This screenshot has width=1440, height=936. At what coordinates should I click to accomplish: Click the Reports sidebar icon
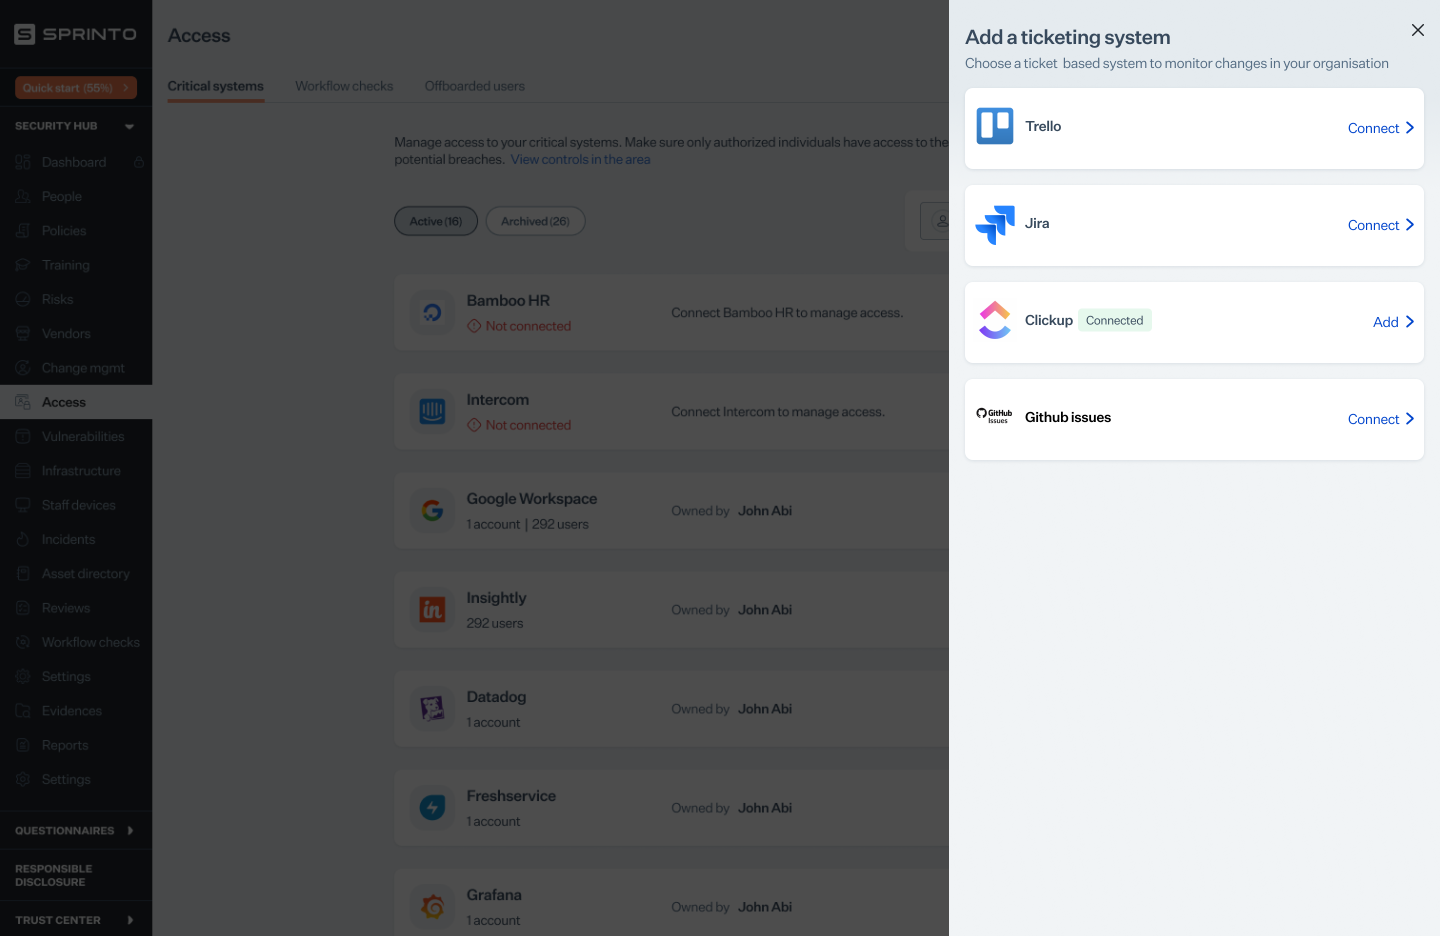pos(23,745)
